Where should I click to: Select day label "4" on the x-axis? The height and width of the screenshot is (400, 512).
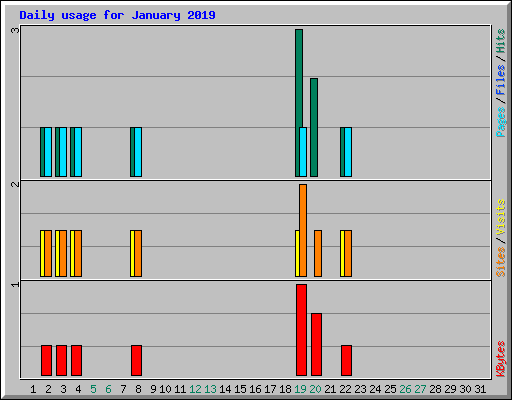tap(78, 389)
